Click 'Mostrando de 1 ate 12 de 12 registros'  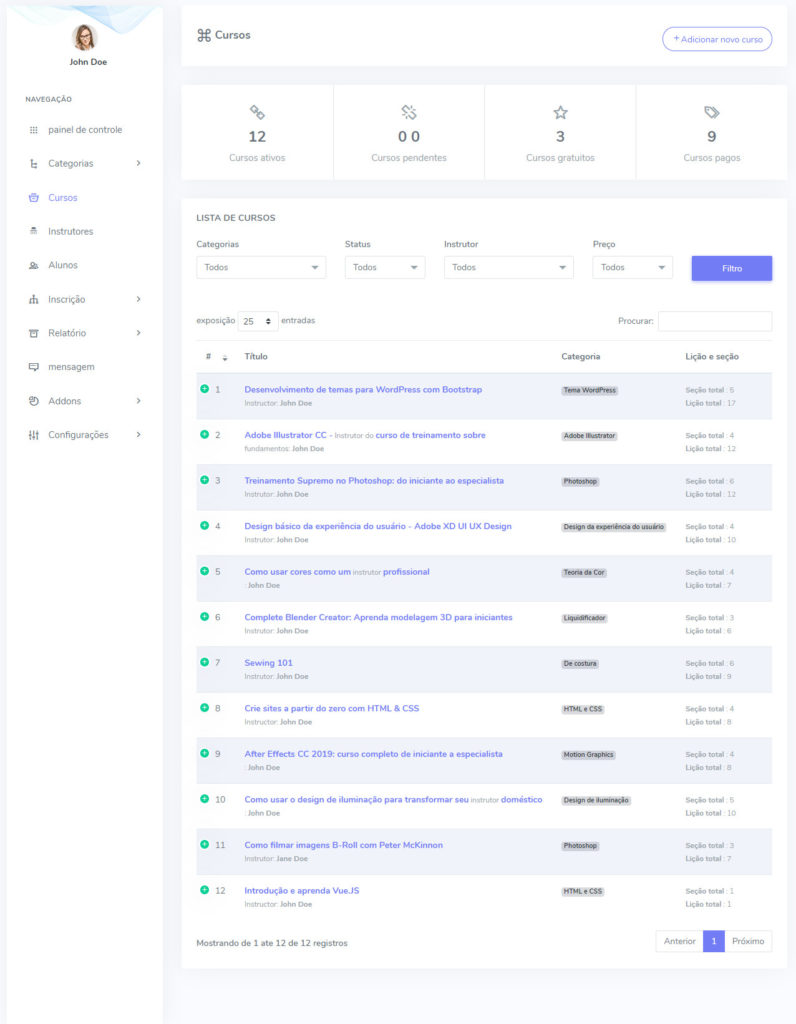tap(272, 943)
